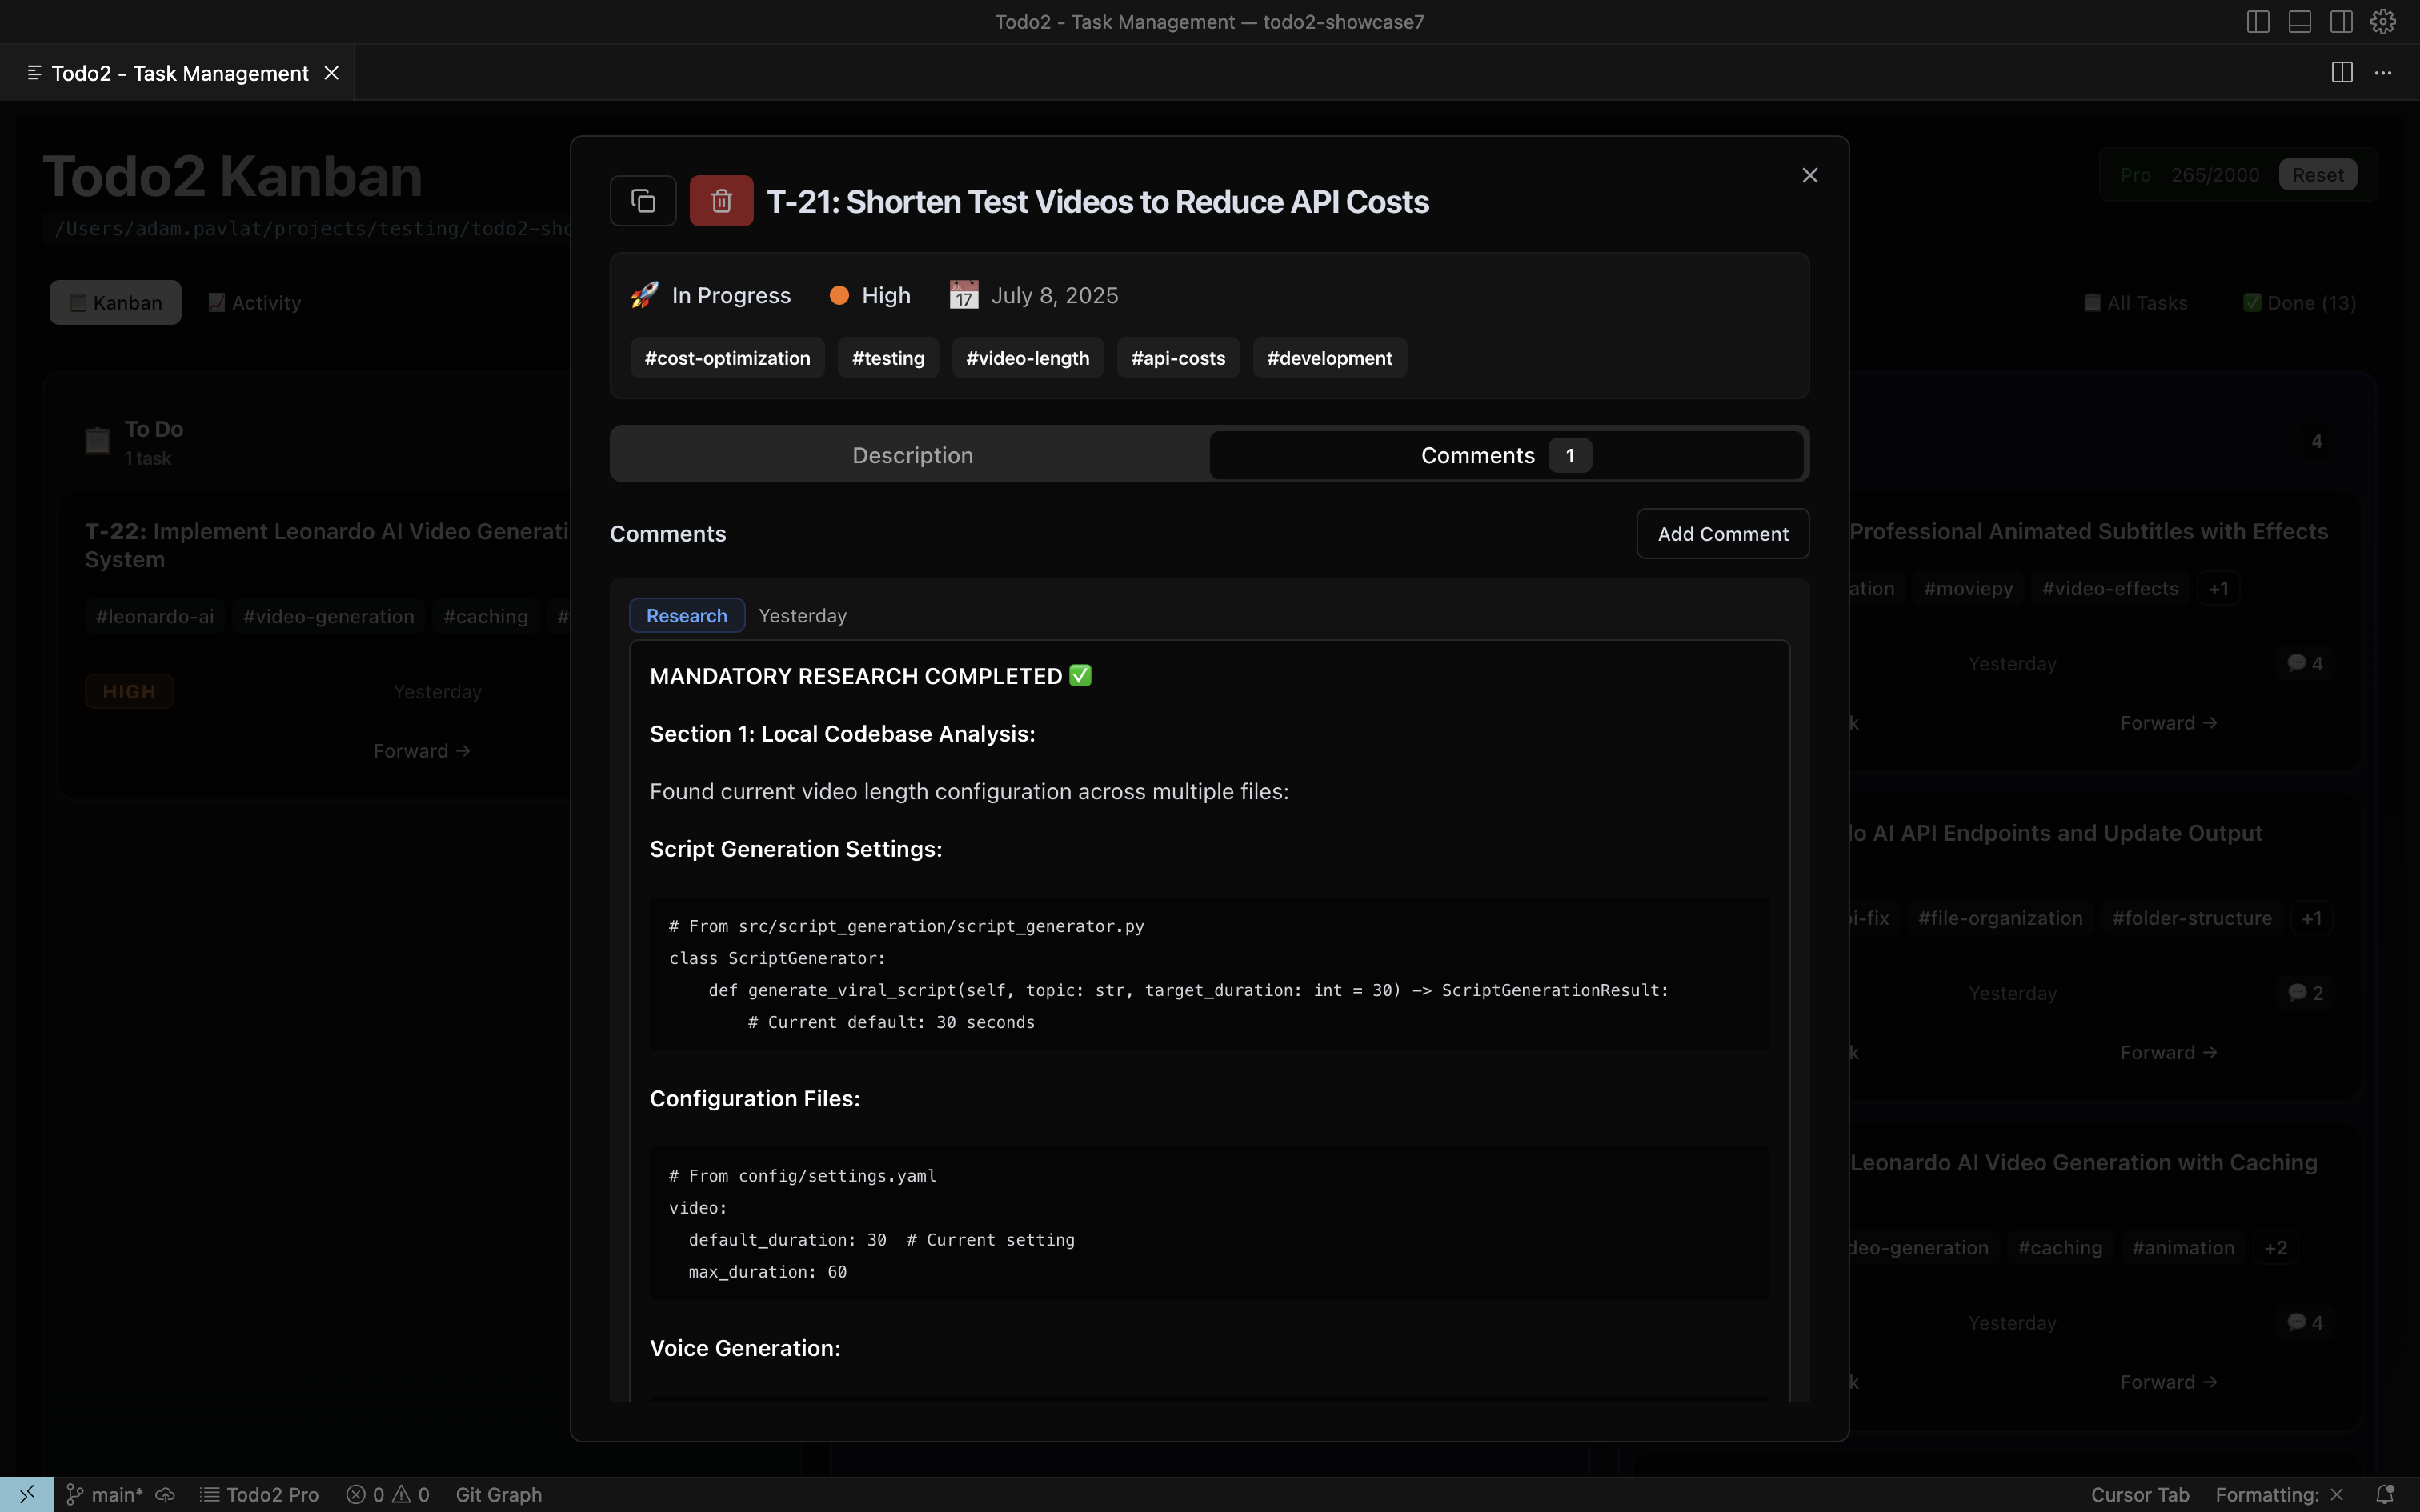Click the #video-generation tag on T-22
Image resolution: width=2420 pixels, height=1512 pixels.
pyautogui.click(x=328, y=616)
